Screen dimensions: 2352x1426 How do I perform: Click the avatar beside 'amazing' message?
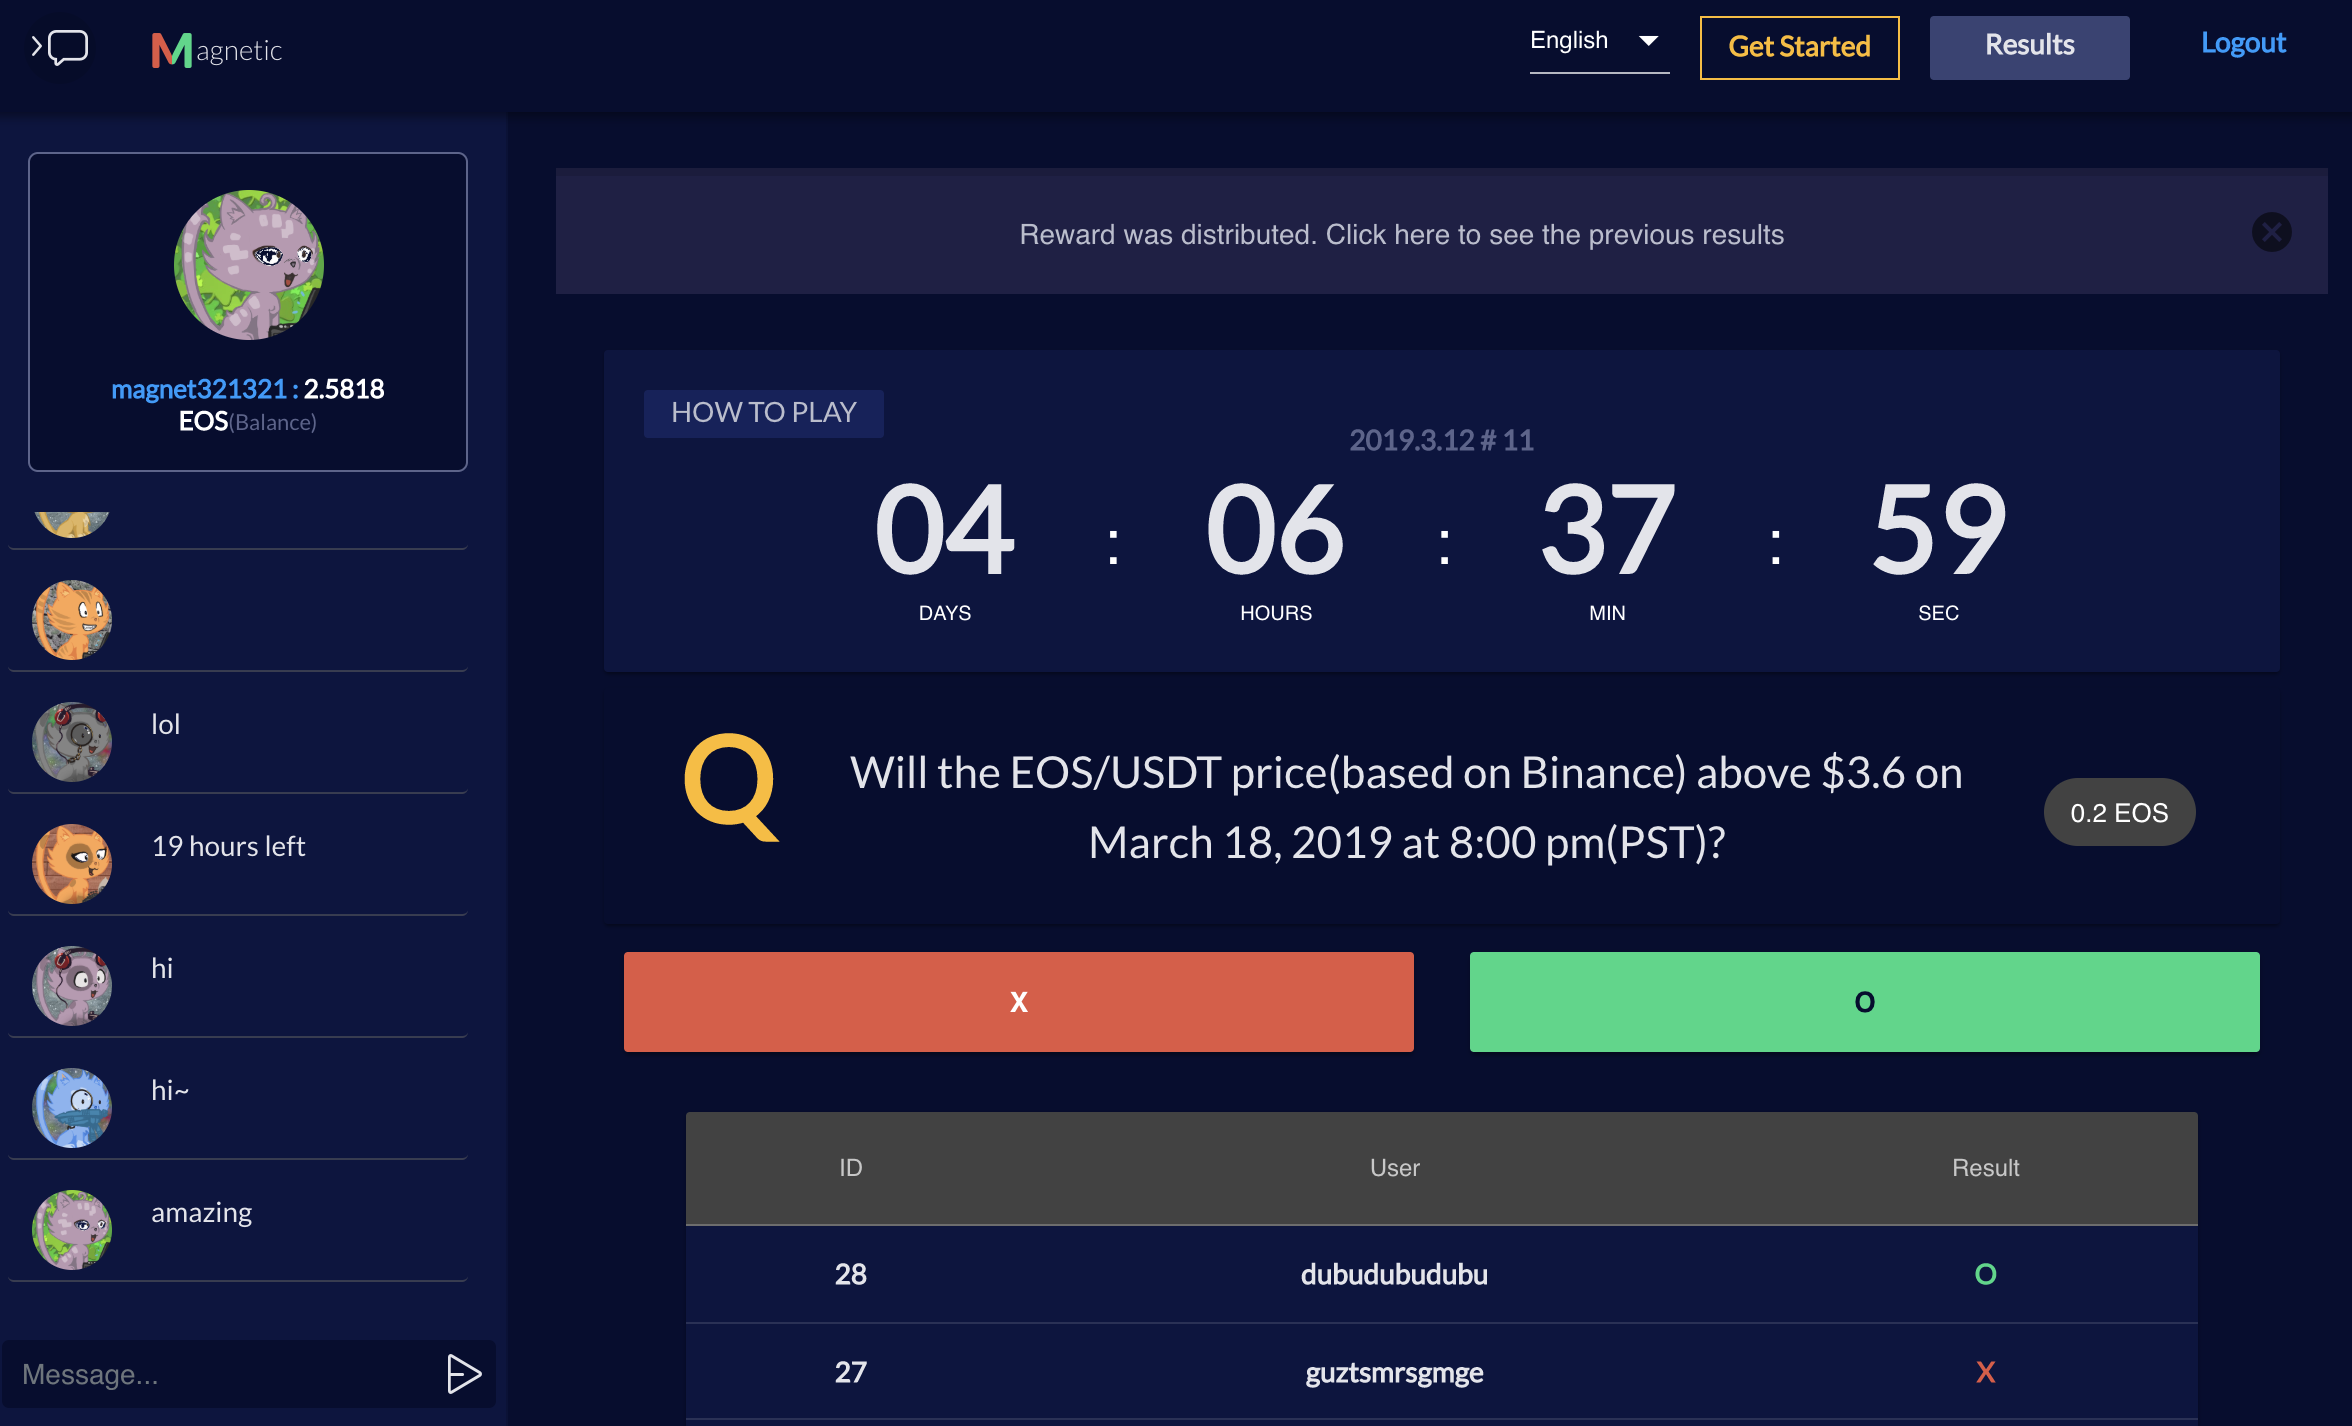[72, 1230]
